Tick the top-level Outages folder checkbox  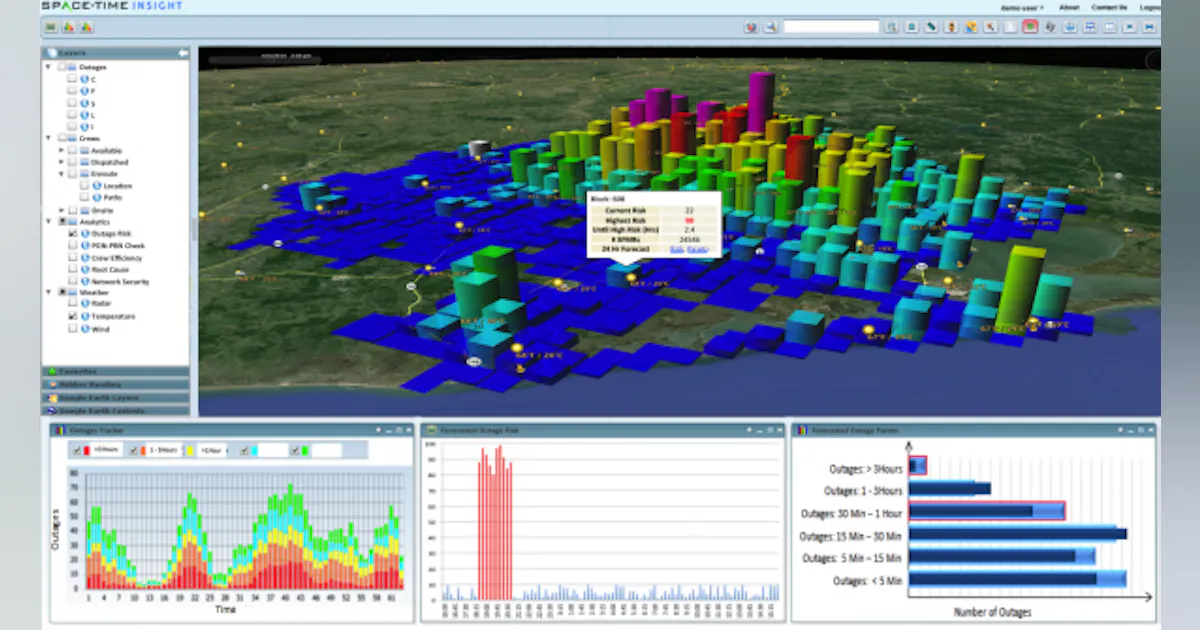tap(62, 67)
